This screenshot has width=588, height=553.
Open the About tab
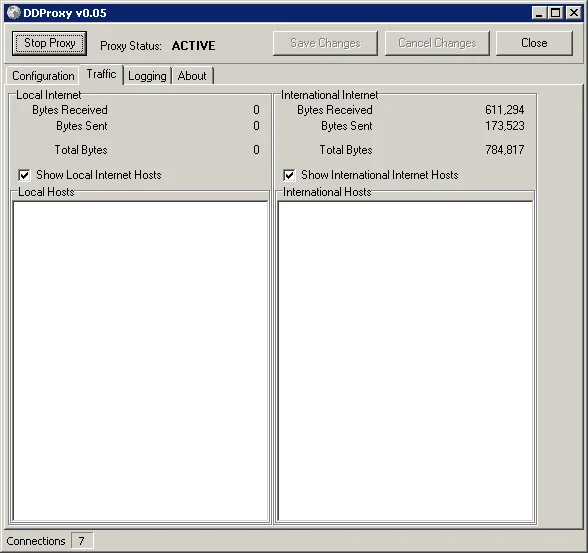tap(192, 76)
